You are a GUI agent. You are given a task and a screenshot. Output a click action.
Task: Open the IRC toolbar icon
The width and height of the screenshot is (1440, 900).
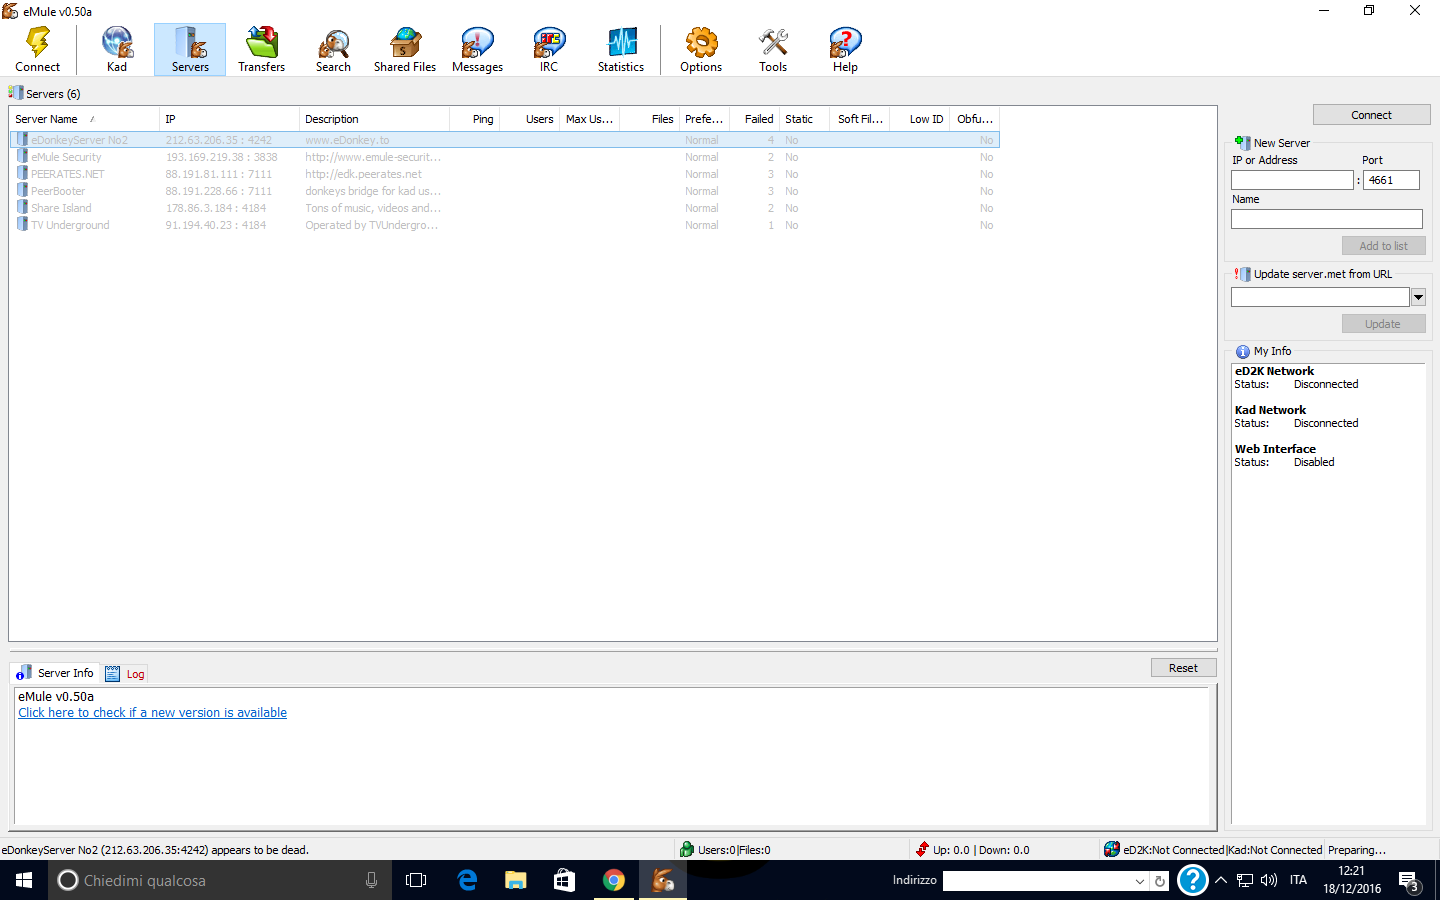[549, 43]
